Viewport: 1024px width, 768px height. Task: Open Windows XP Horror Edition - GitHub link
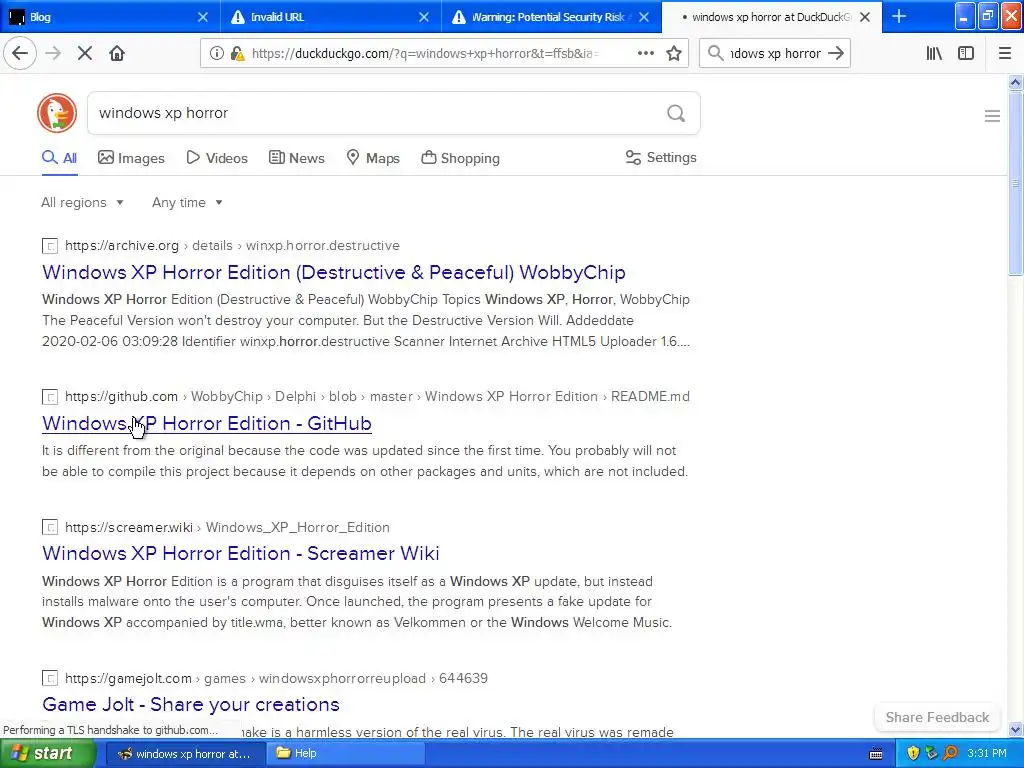pos(207,423)
